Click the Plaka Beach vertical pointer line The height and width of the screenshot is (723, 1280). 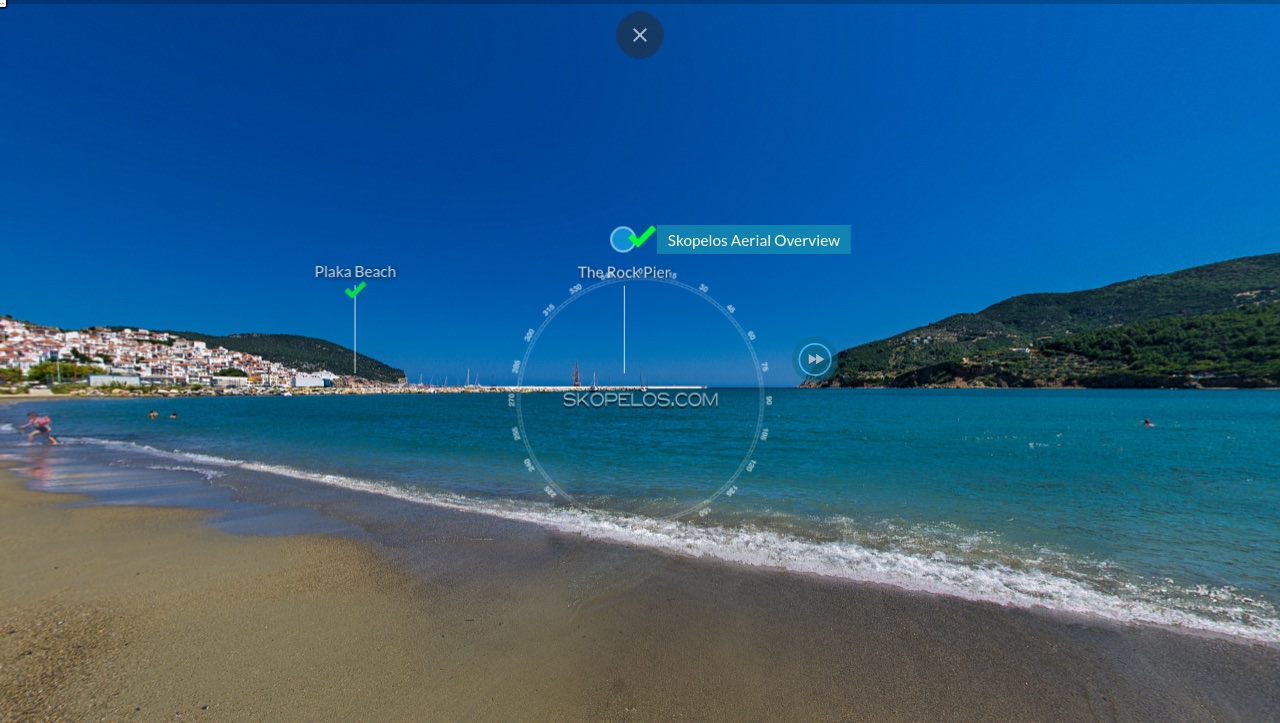pyautogui.click(x=354, y=336)
